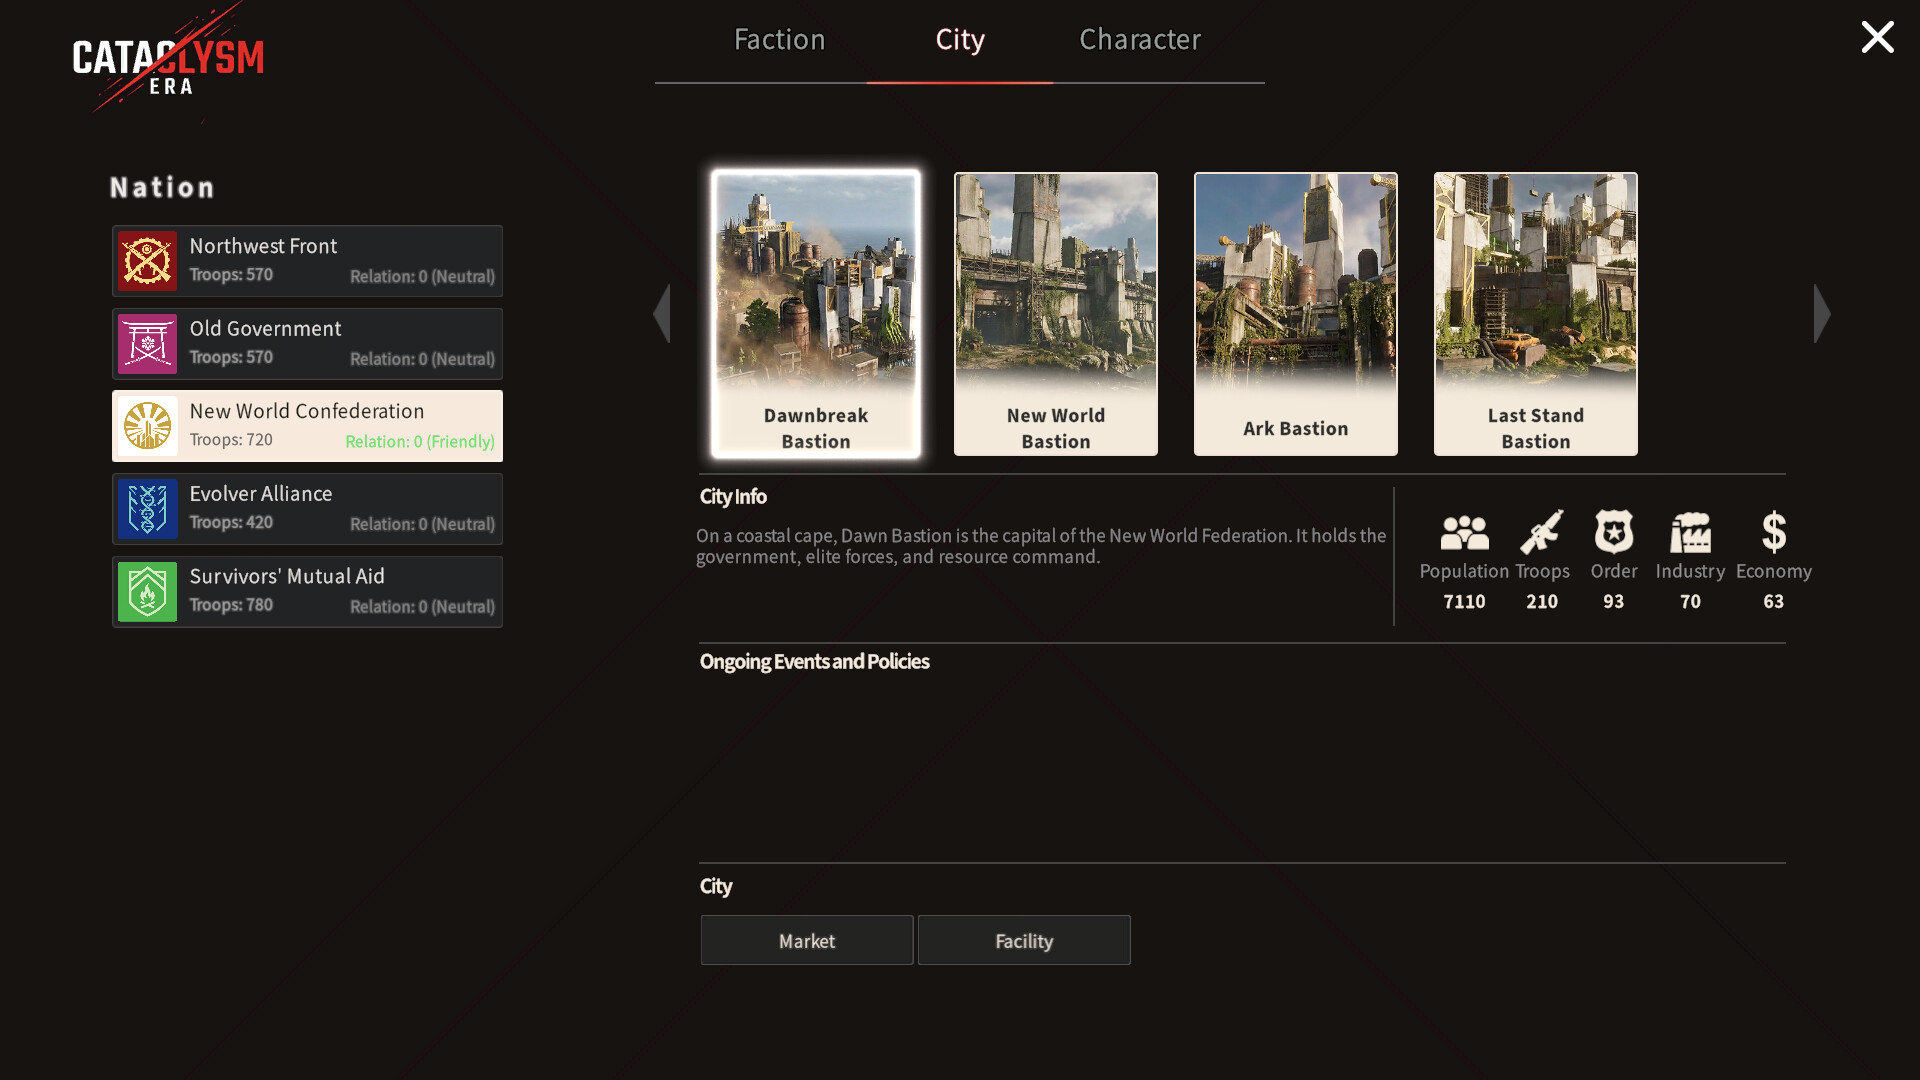
Task: Click the New World Confederation emblem icon
Action: point(147,426)
